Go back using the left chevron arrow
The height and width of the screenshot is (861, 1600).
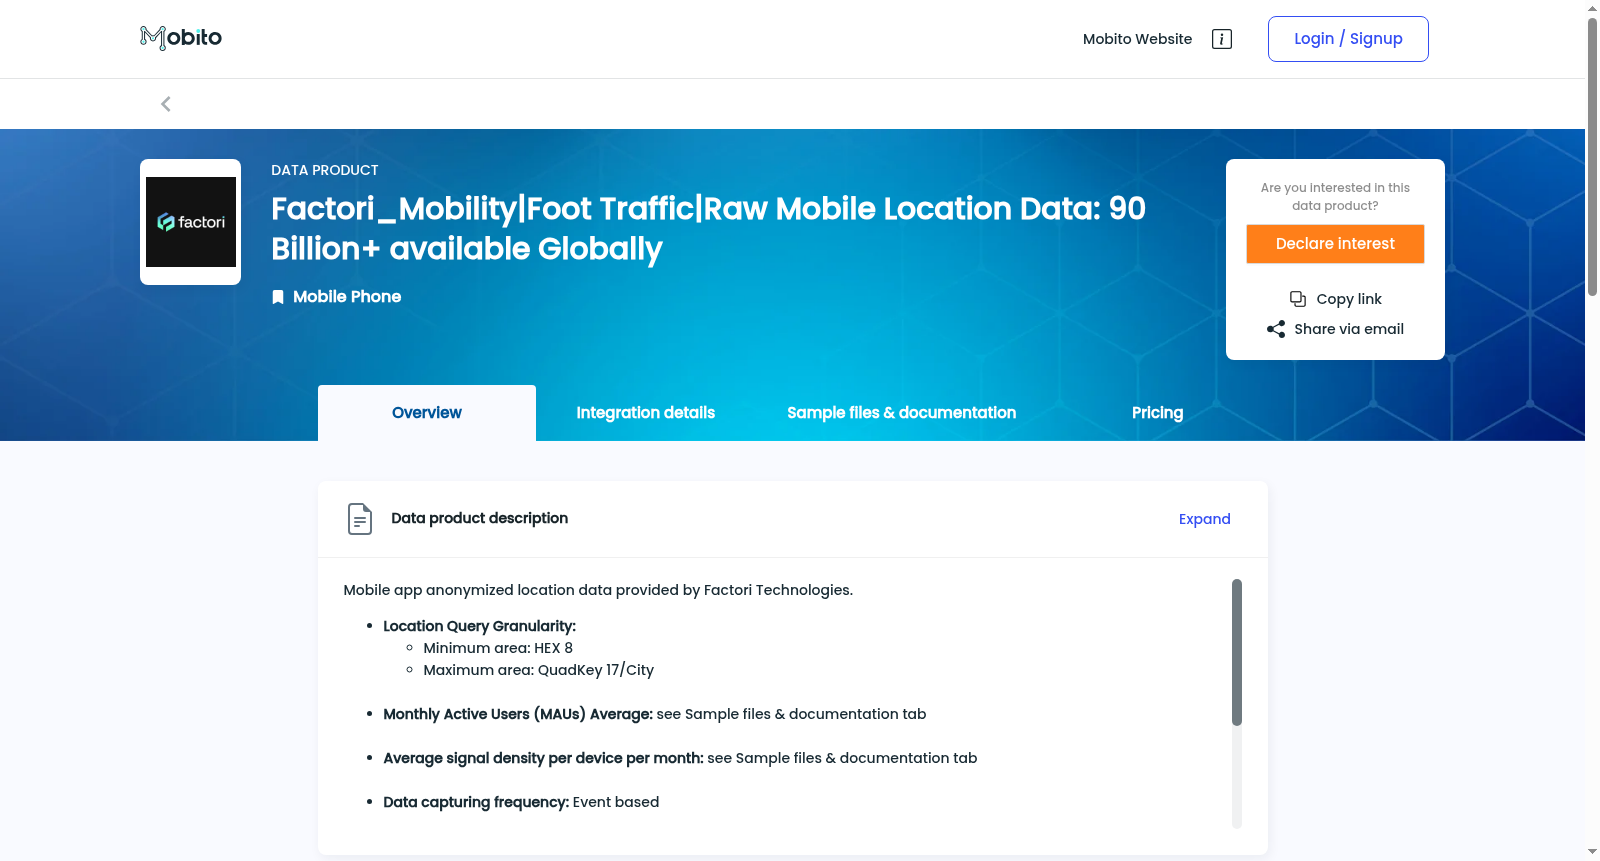click(x=166, y=104)
